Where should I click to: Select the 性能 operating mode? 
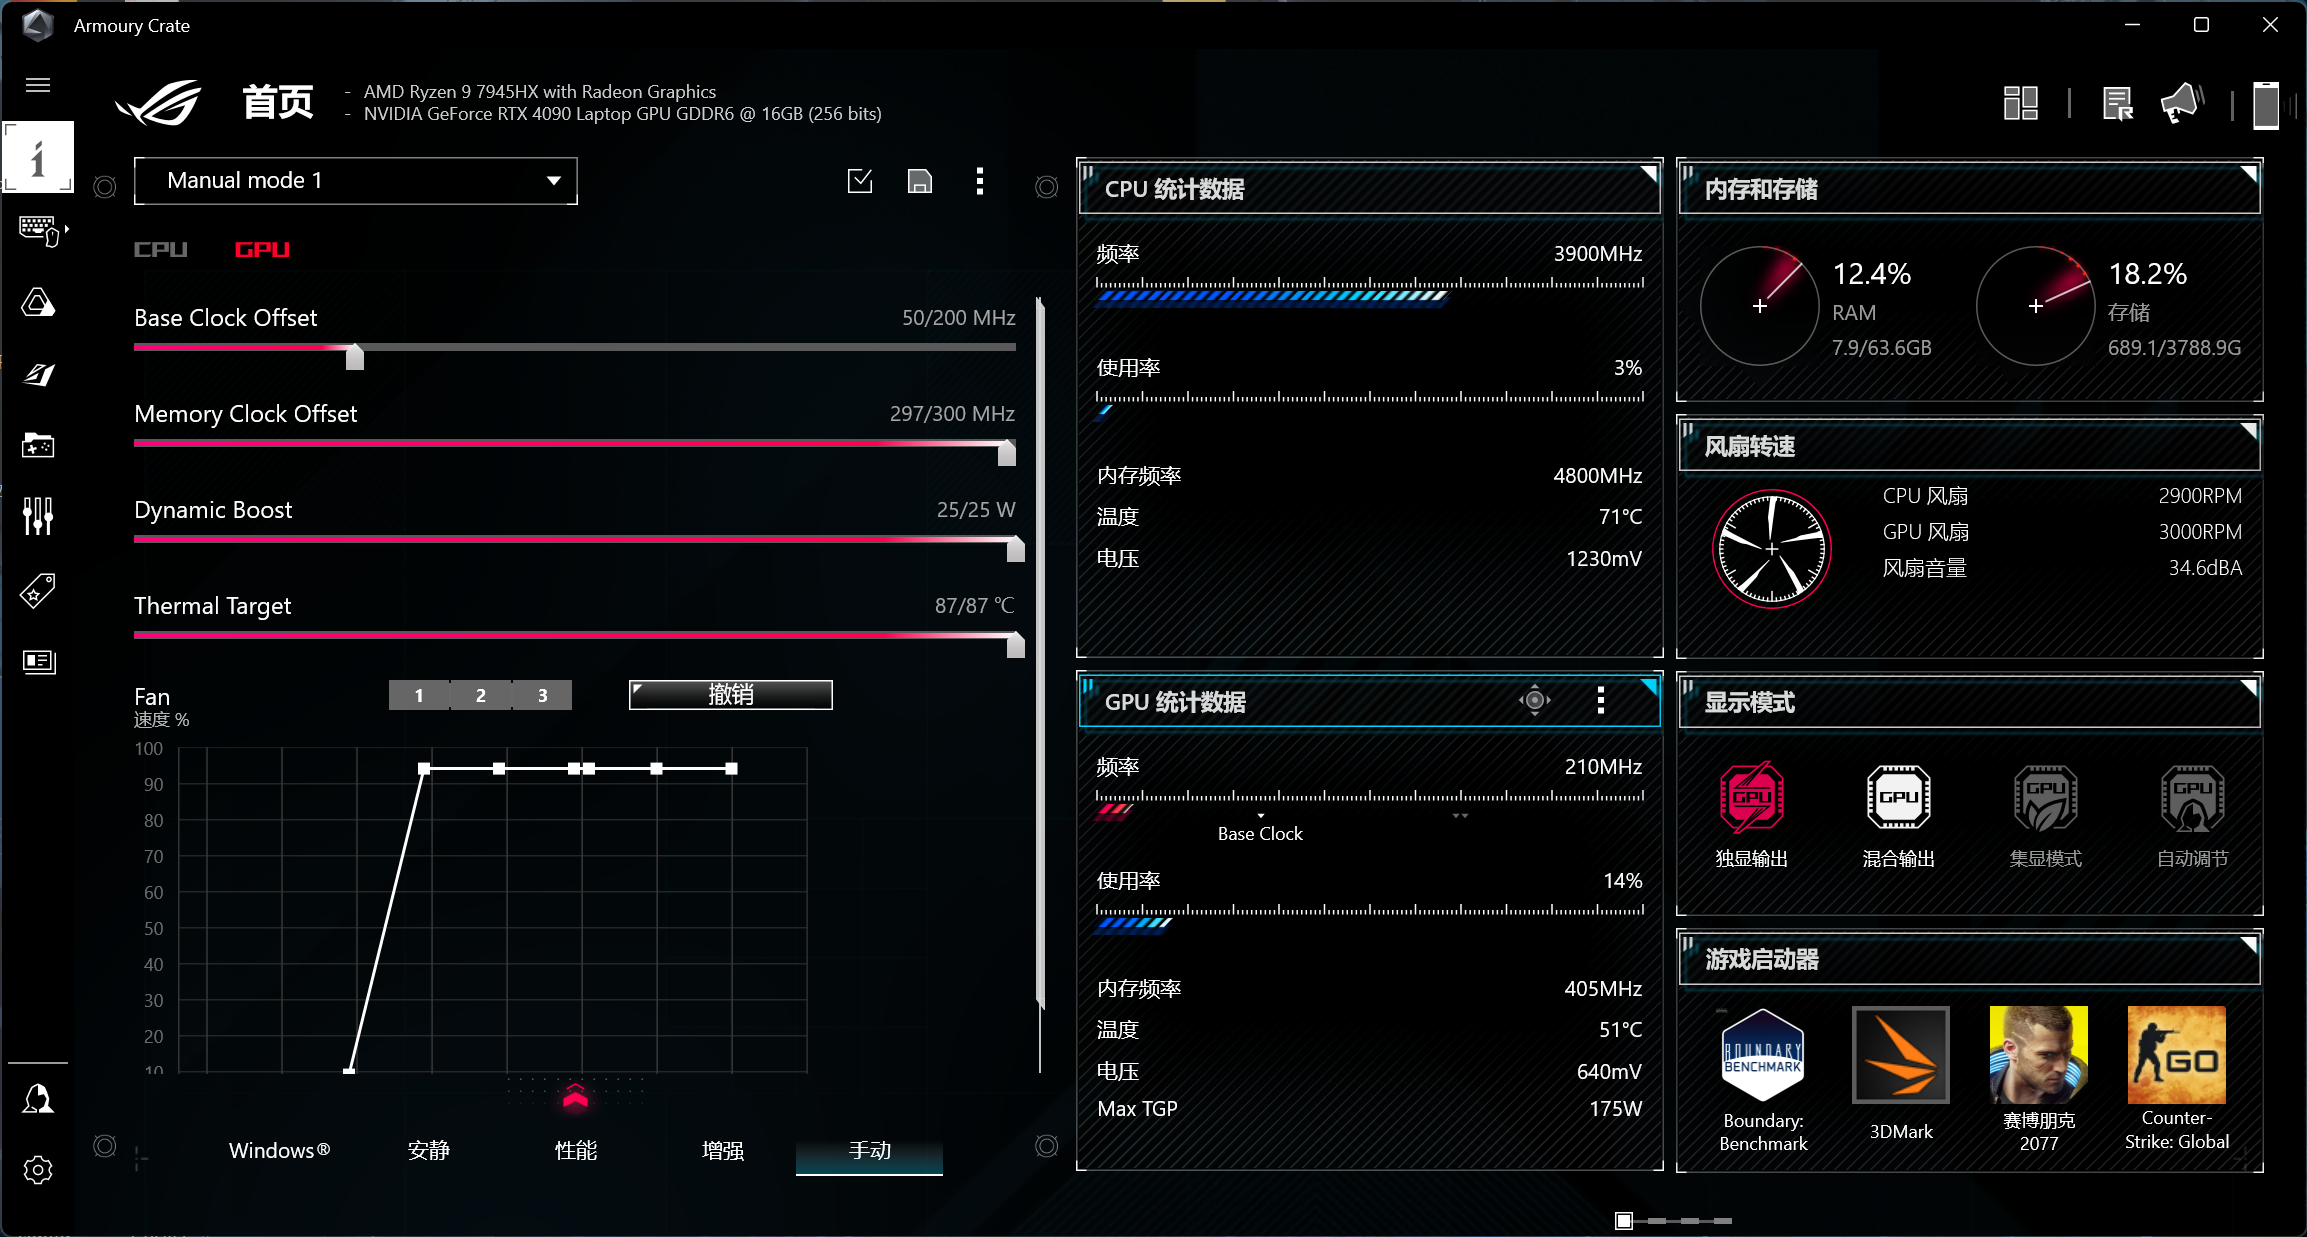[575, 1150]
